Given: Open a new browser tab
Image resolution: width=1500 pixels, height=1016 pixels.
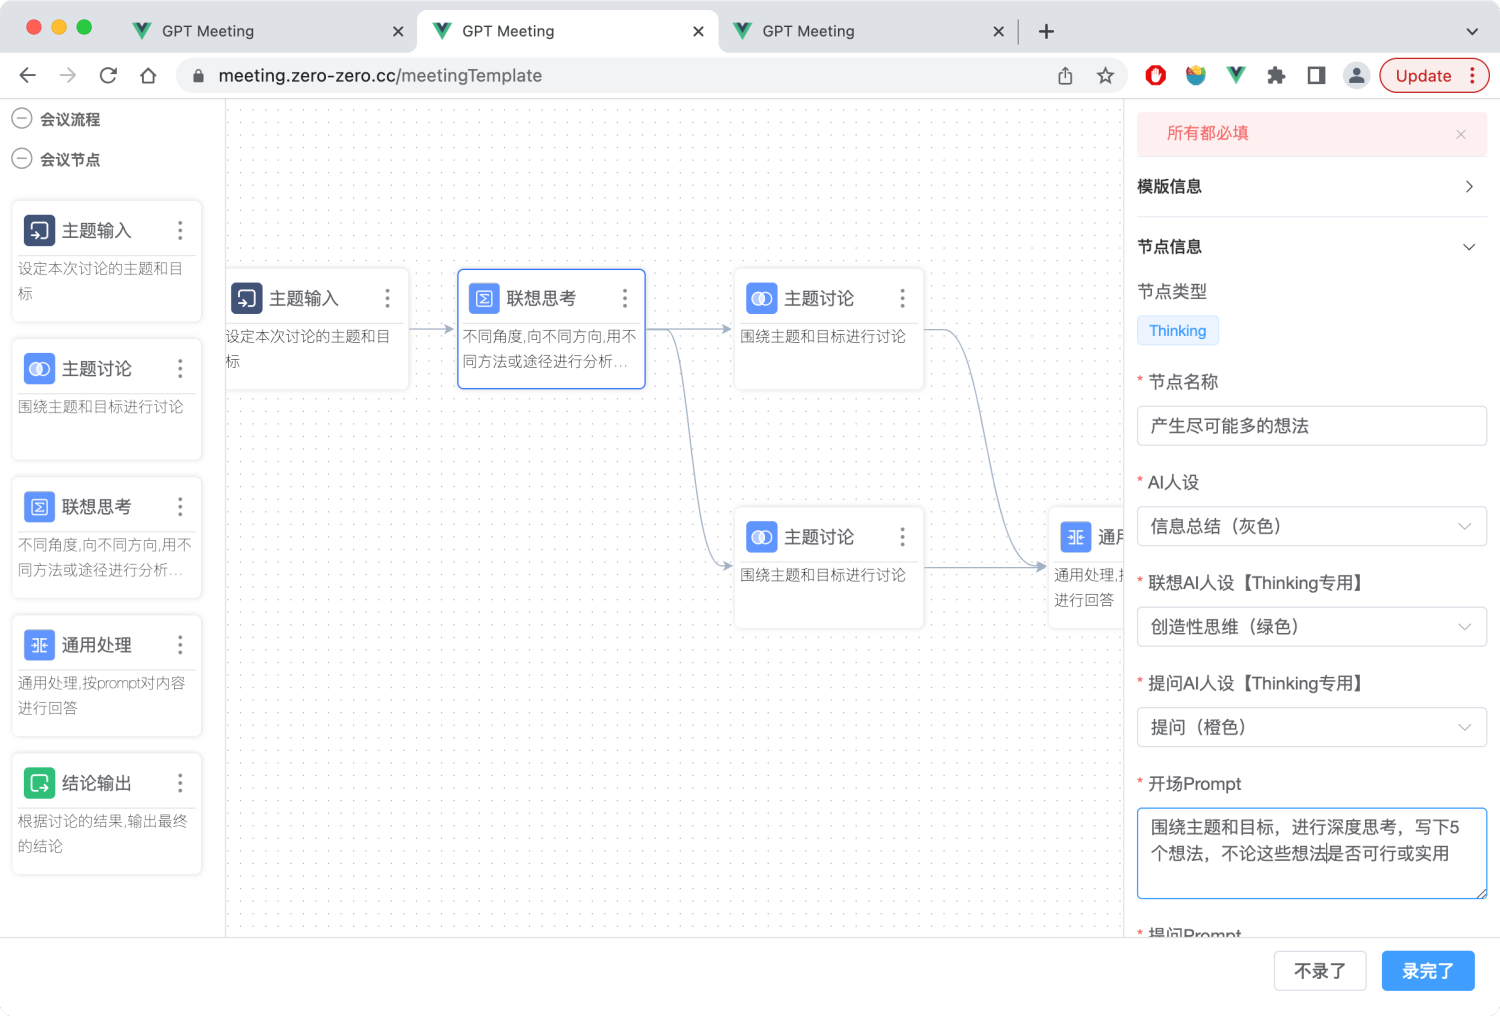Looking at the screenshot, I should (x=1046, y=31).
